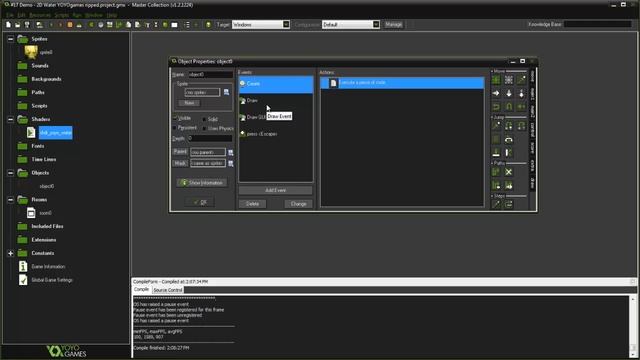
Task: Switch to the Source Control tab
Action: (x=168, y=290)
